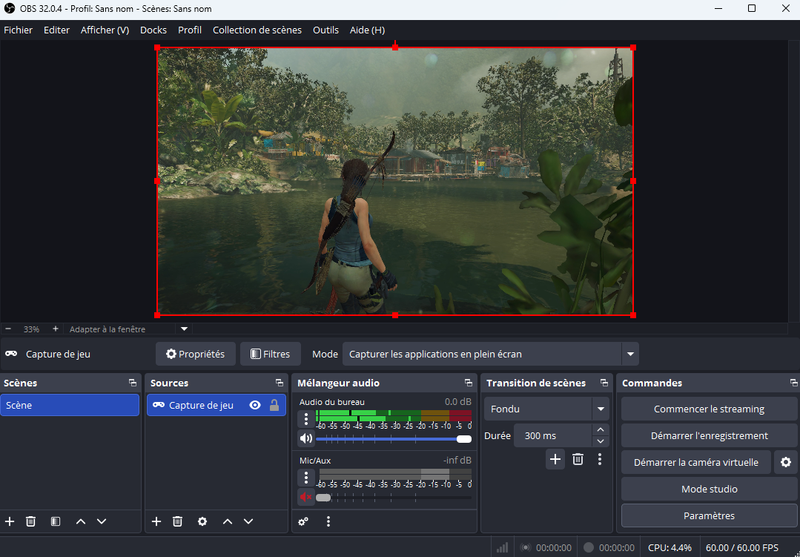
Task: Open Mic/Aux options dots
Action: pyautogui.click(x=306, y=477)
